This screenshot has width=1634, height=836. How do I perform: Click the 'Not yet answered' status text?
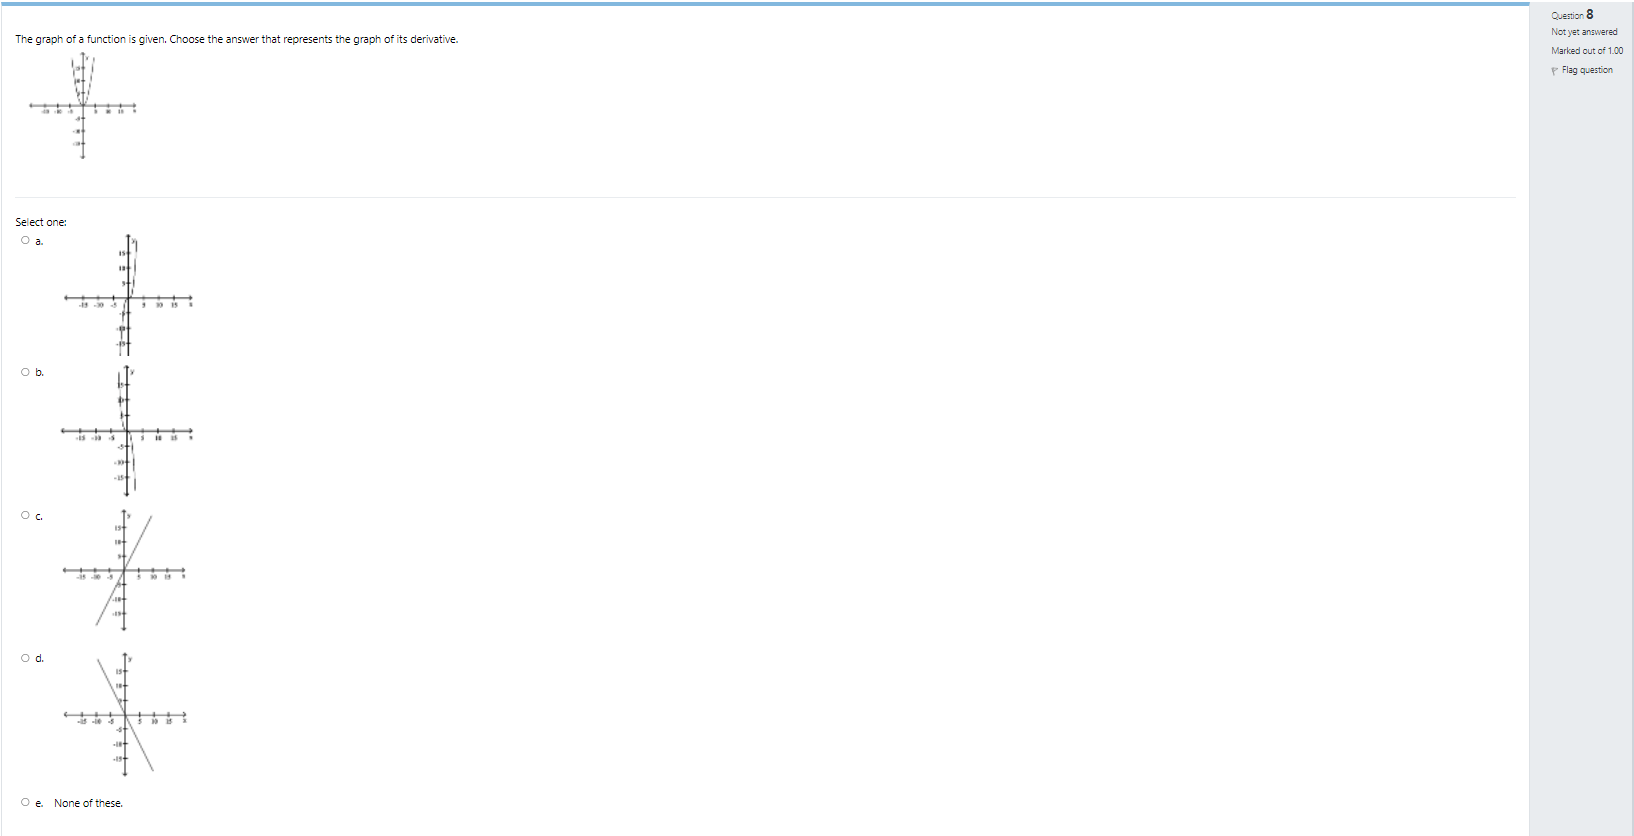pyautogui.click(x=1584, y=32)
